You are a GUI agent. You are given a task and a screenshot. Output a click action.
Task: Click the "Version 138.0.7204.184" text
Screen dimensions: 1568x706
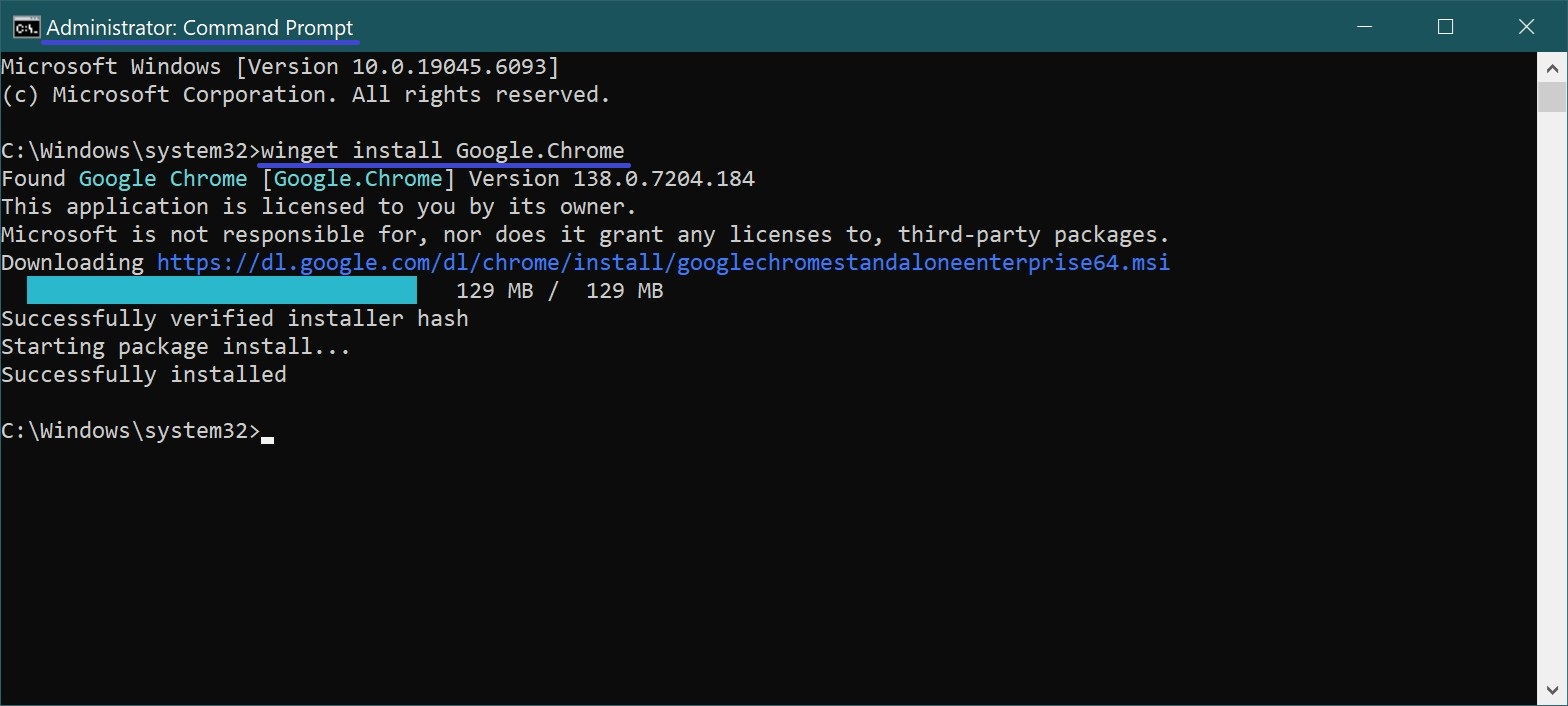(x=612, y=179)
